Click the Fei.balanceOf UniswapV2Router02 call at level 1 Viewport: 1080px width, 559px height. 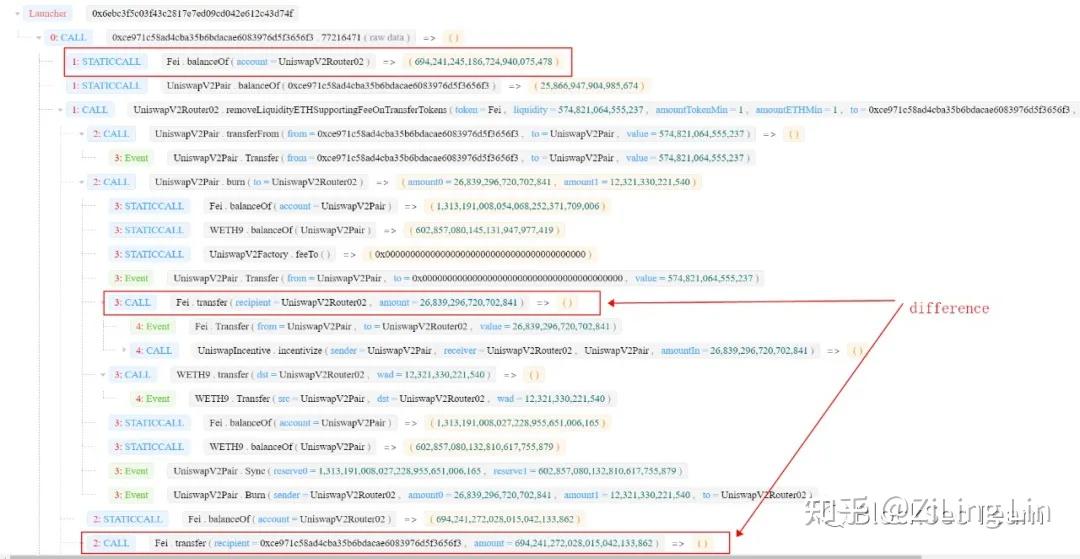pos(269,61)
